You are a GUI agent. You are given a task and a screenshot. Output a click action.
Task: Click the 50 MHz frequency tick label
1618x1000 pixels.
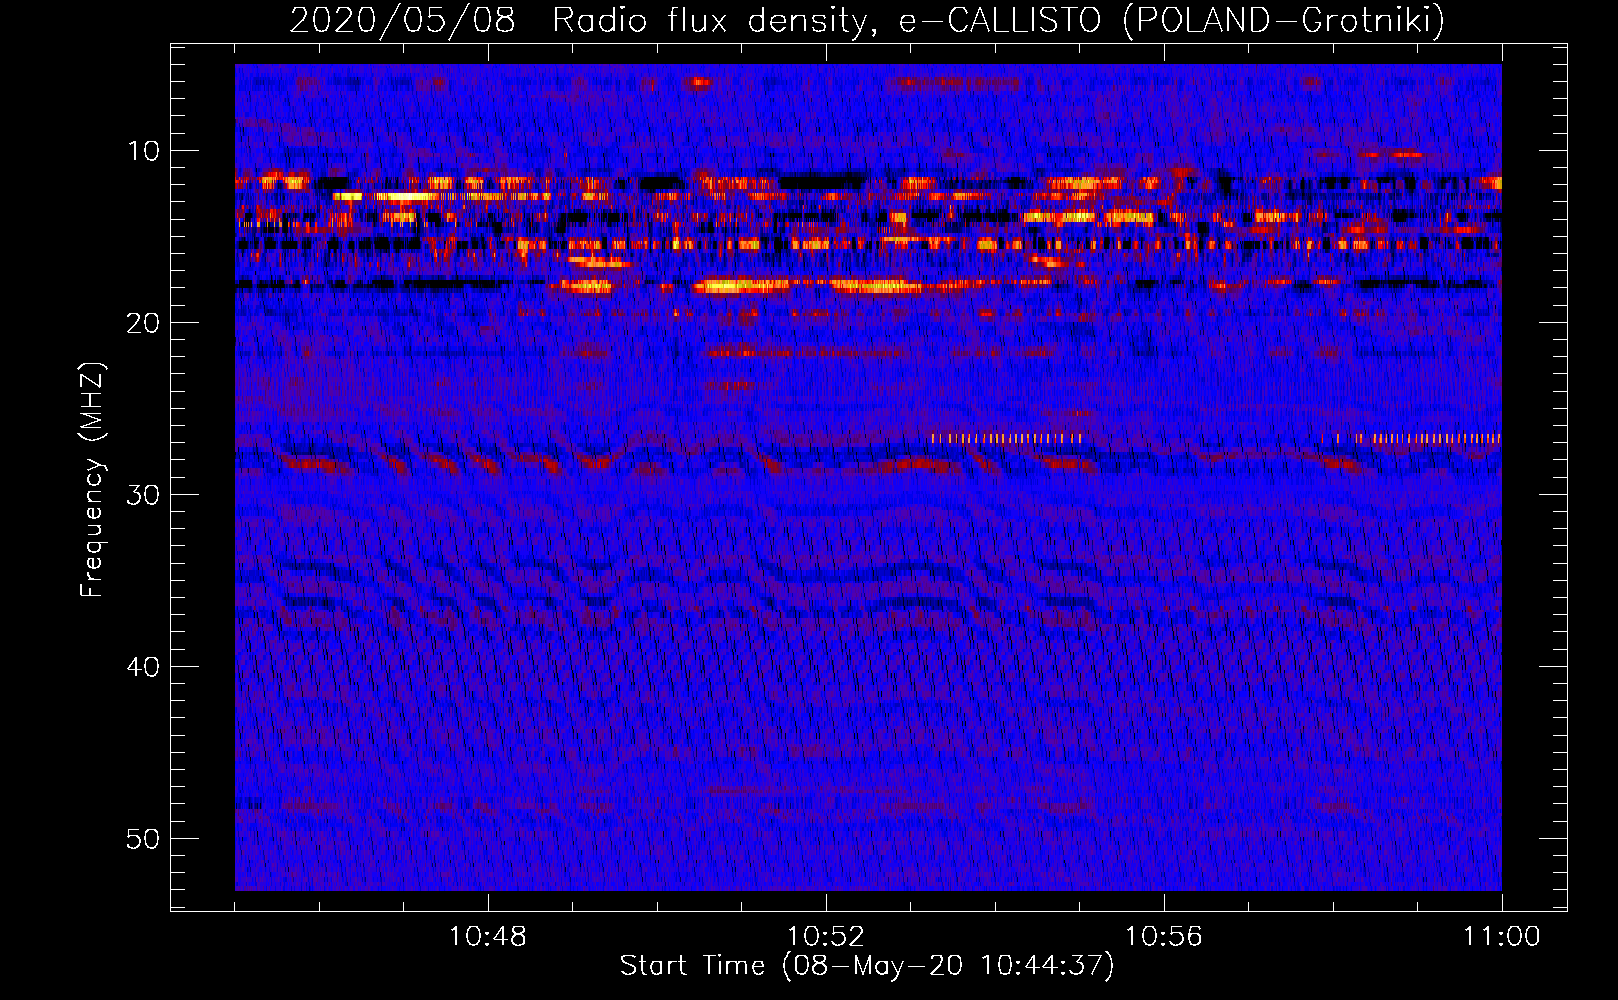(x=144, y=838)
